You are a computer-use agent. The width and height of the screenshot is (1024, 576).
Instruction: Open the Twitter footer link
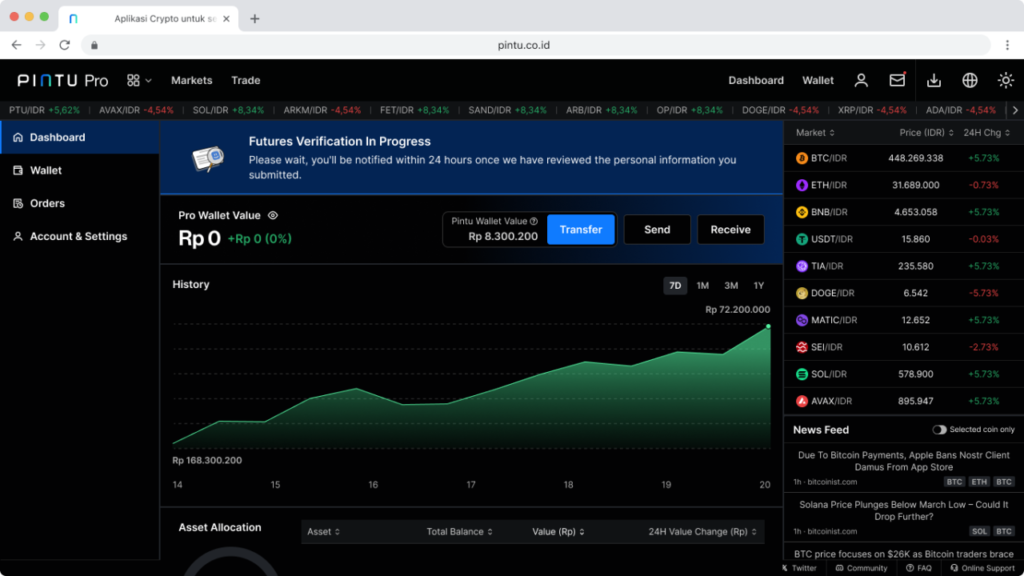point(799,568)
